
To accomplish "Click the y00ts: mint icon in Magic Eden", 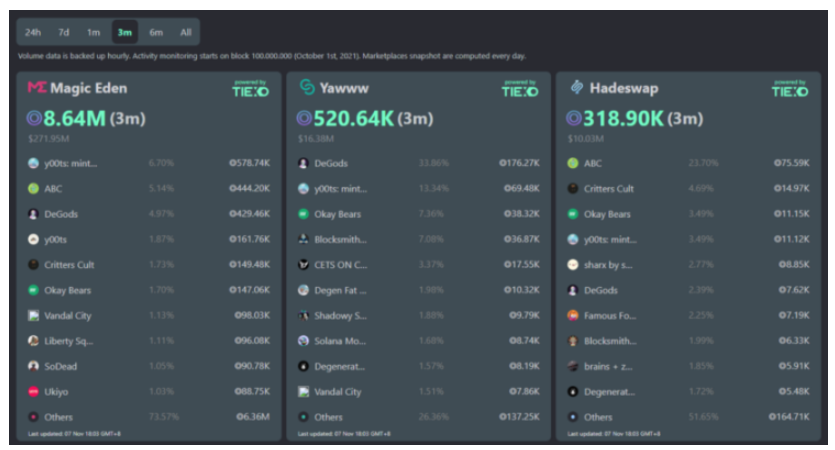I will [x=34, y=163].
